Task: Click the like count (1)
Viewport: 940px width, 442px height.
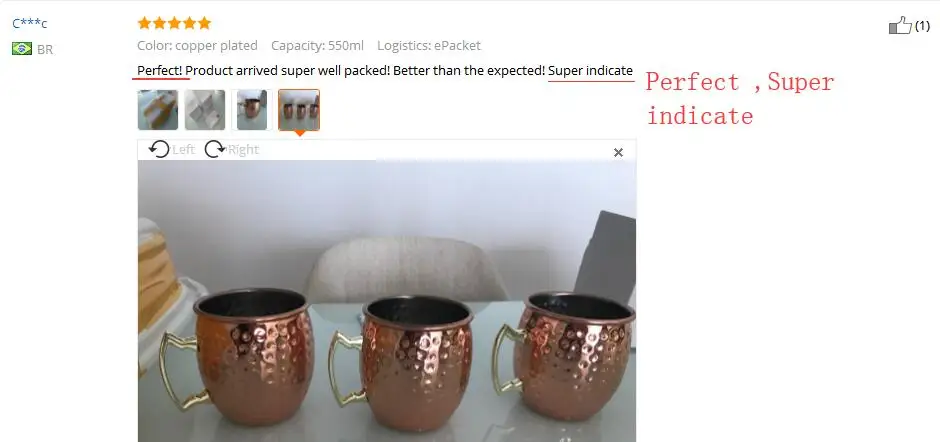Action: [x=922, y=26]
